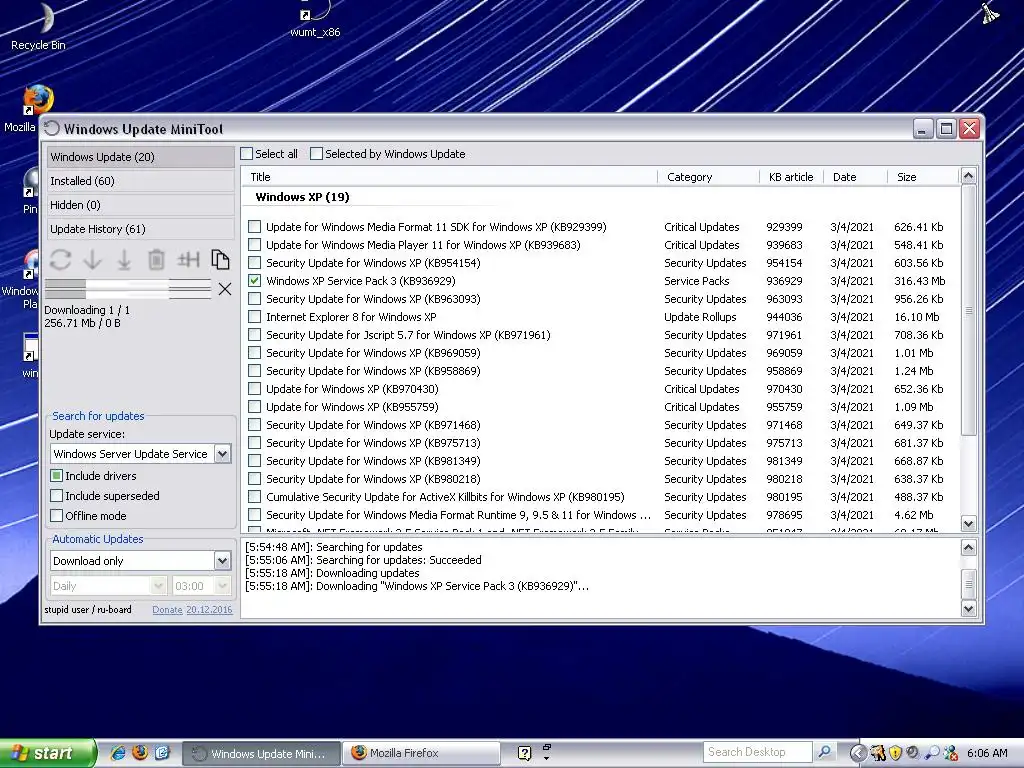Click the hide/unhide updates icon
This screenshot has width=1024, height=768.
[x=188, y=260]
